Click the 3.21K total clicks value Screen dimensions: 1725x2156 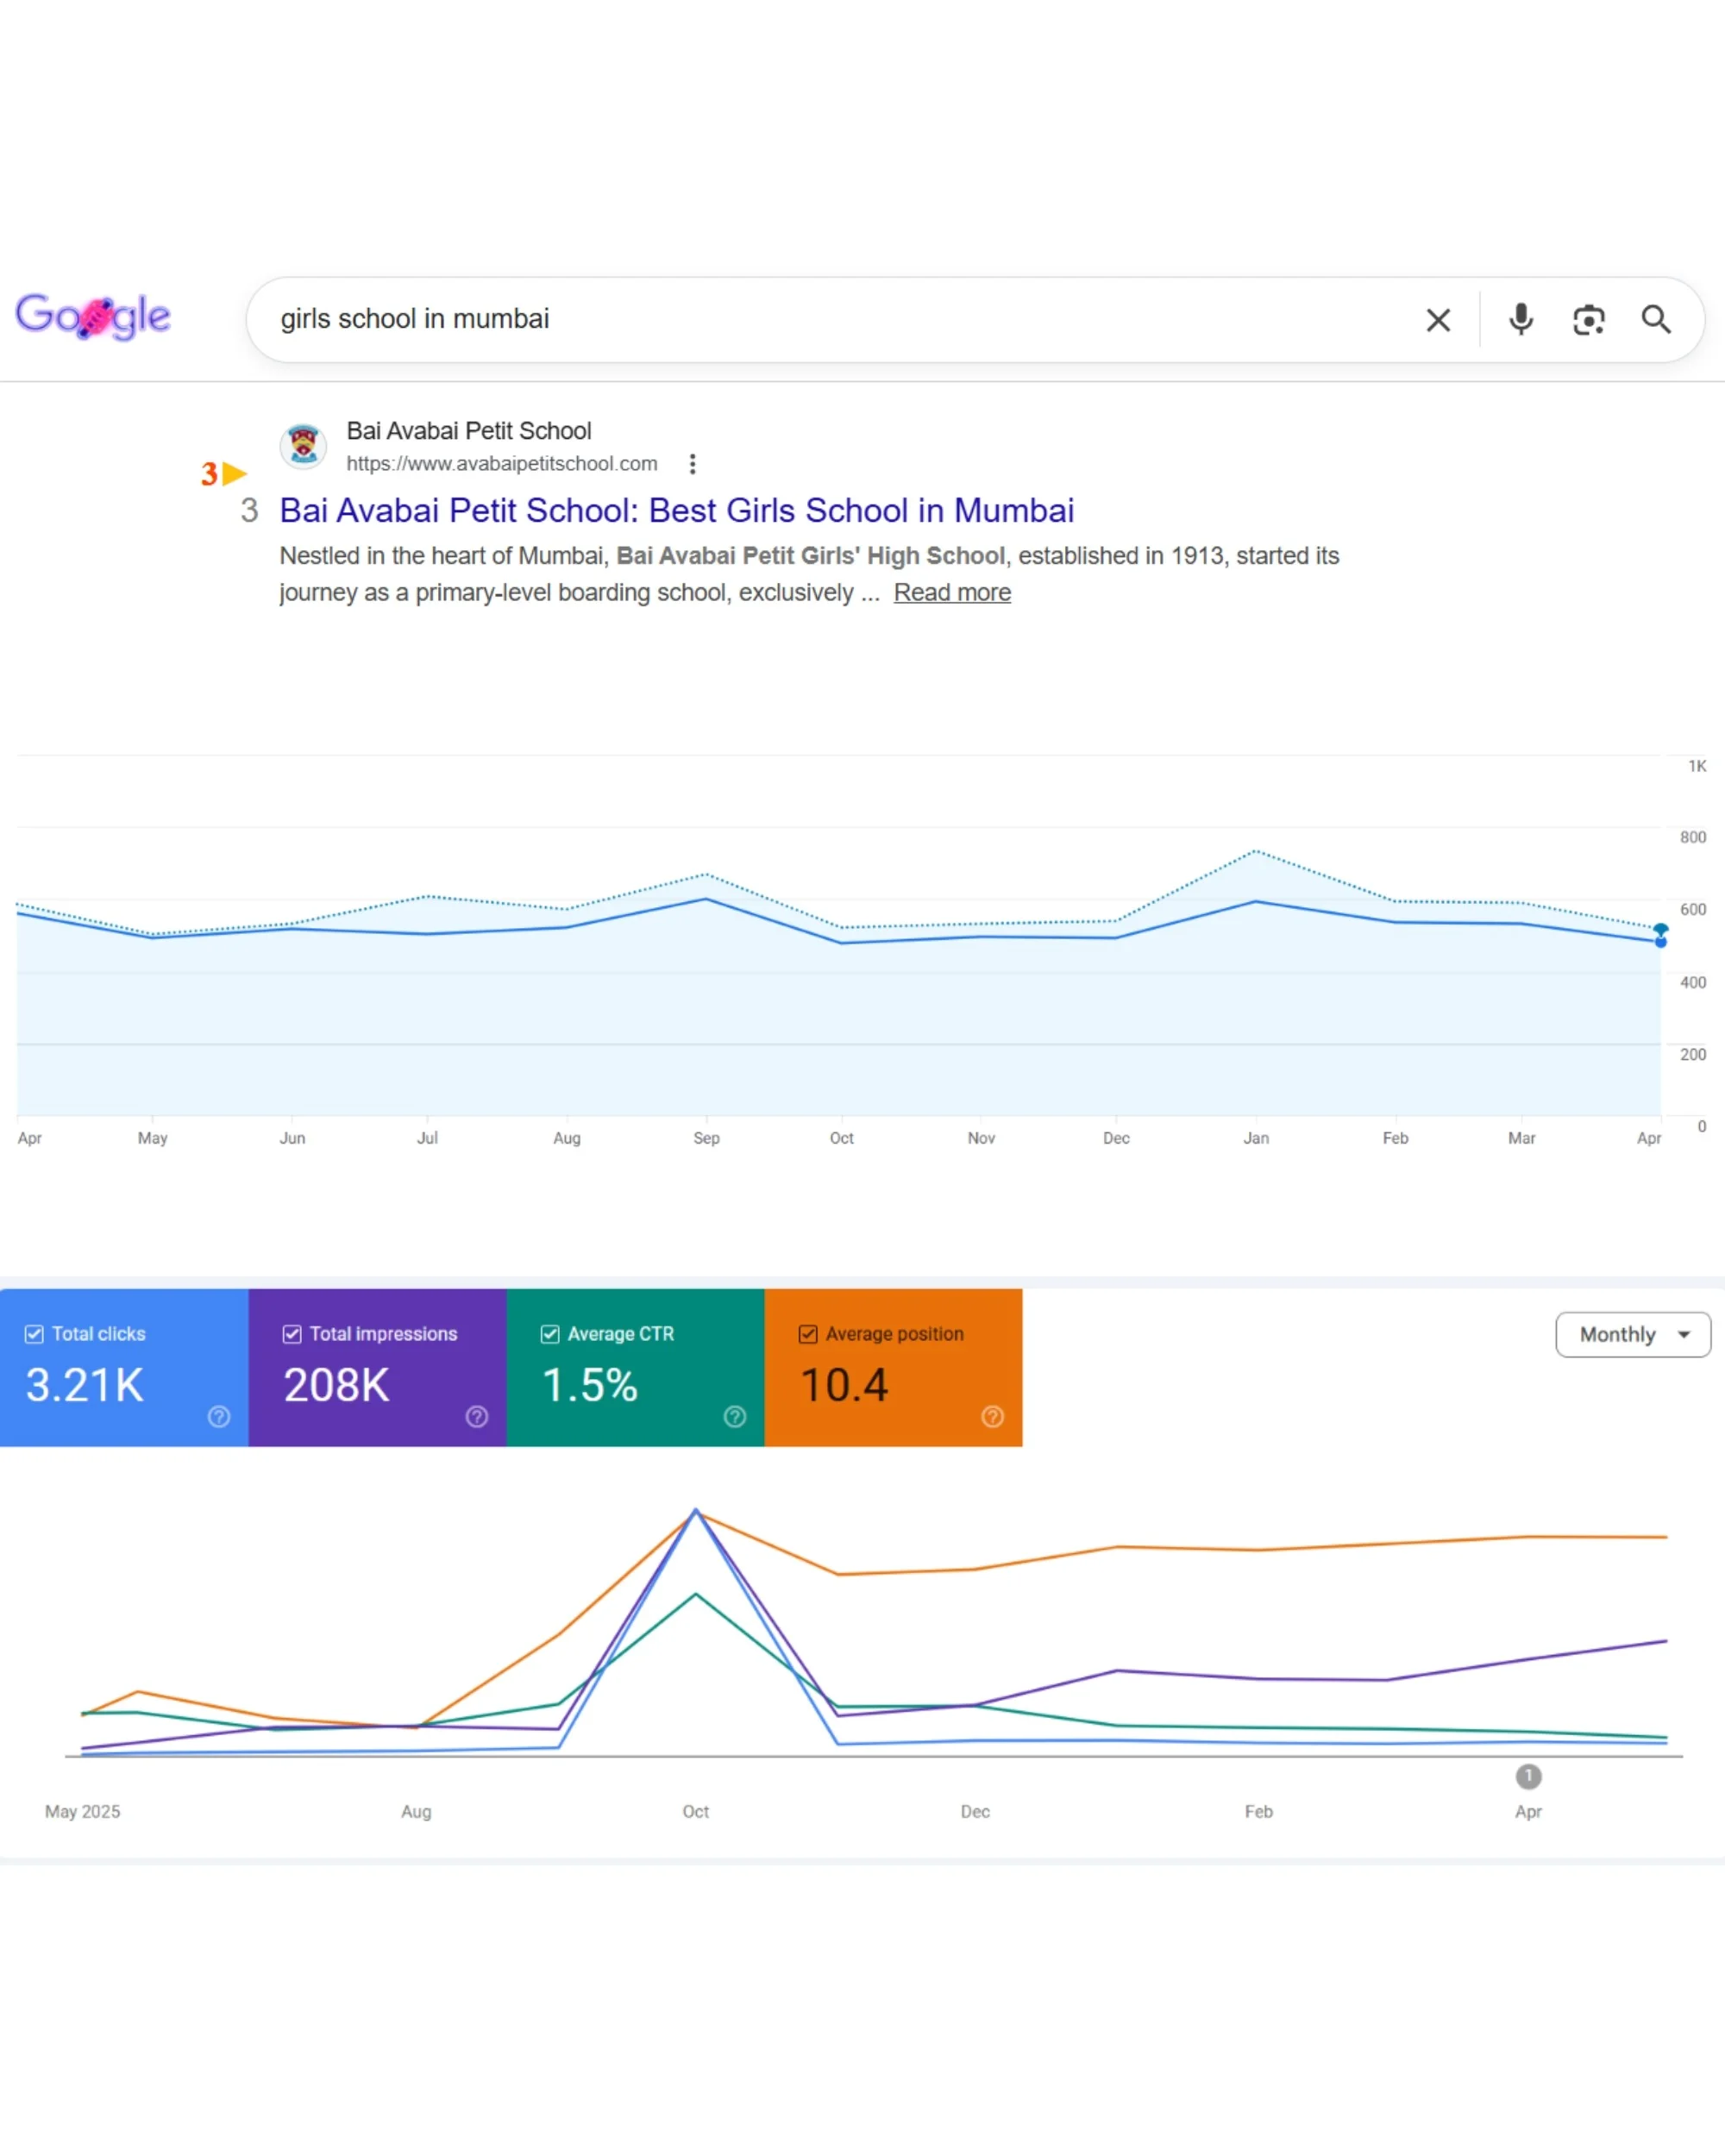coord(85,1385)
